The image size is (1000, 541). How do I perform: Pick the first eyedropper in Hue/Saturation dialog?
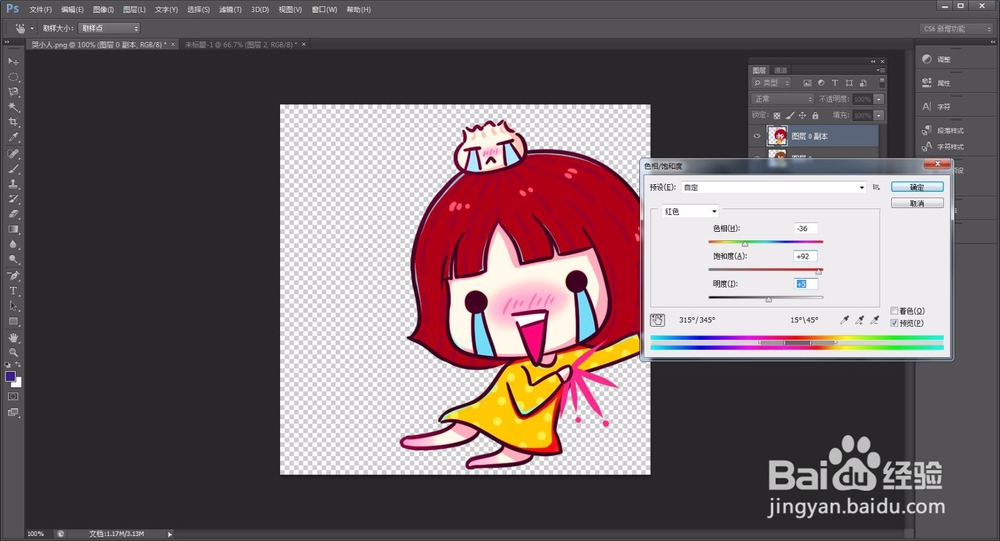click(844, 320)
